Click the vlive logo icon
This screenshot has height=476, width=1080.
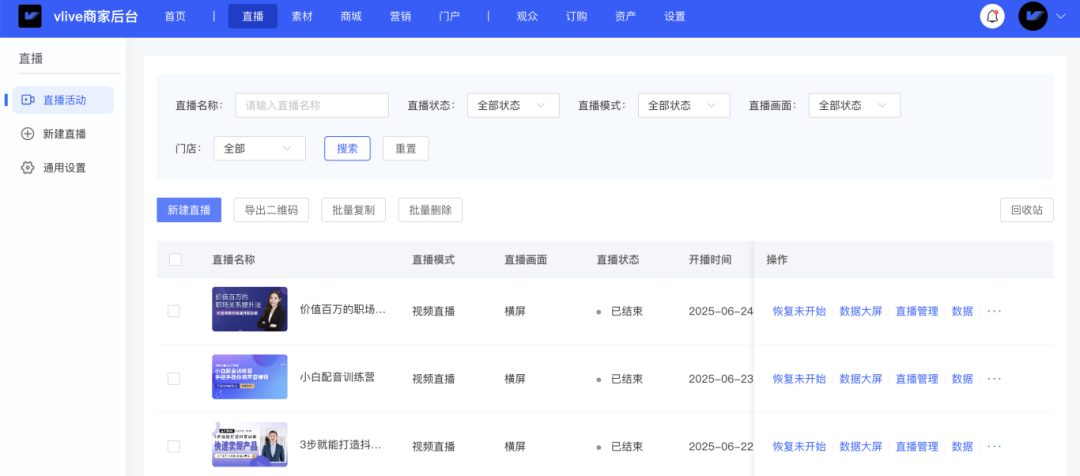(30, 17)
